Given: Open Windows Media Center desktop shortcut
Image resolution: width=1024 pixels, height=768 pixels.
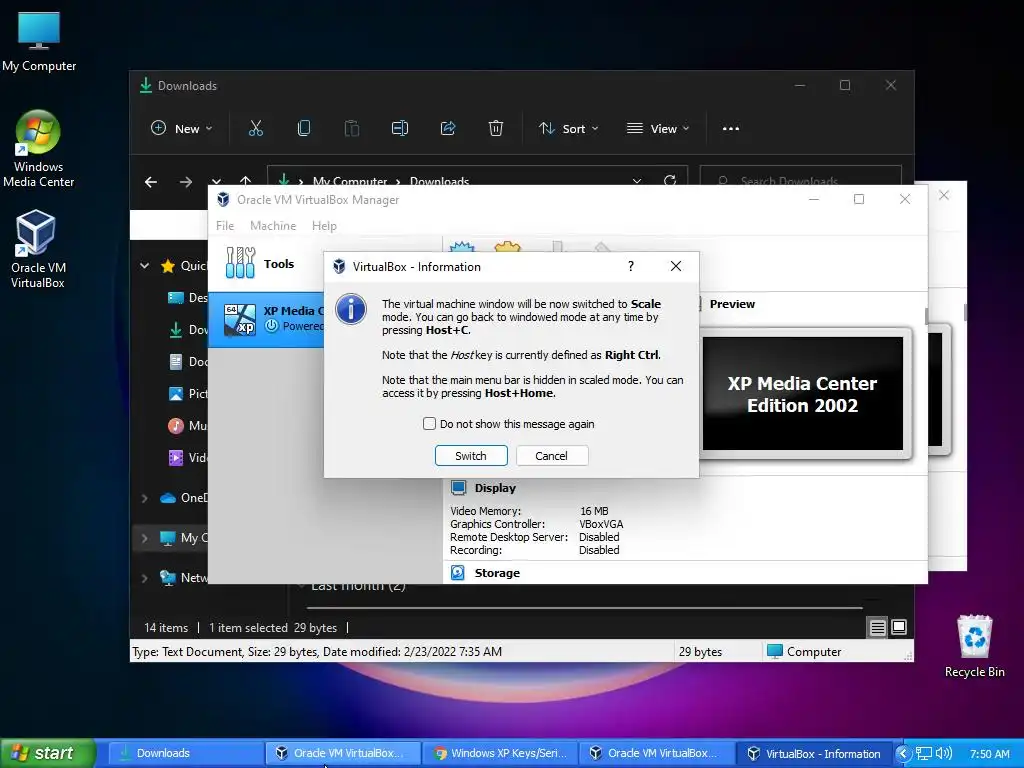Looking at the screenshot, I should [38, 149].
